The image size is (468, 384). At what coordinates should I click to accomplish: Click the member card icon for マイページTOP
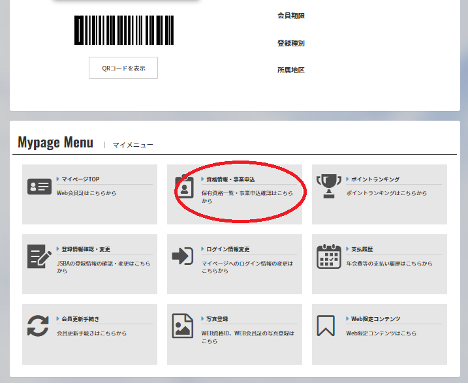coord(39,186)
